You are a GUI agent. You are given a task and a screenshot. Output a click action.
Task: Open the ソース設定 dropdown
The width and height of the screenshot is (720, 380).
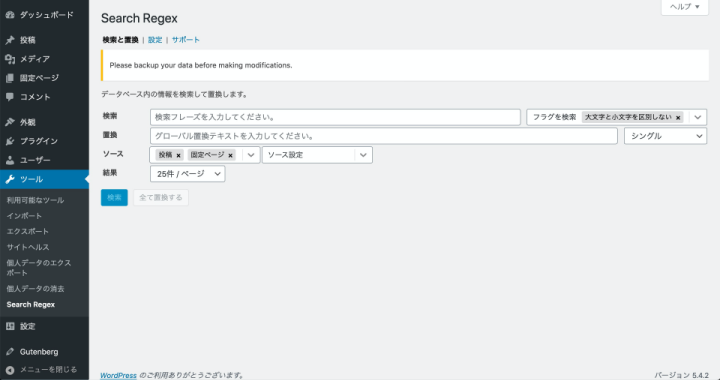(x=317, y=155)
